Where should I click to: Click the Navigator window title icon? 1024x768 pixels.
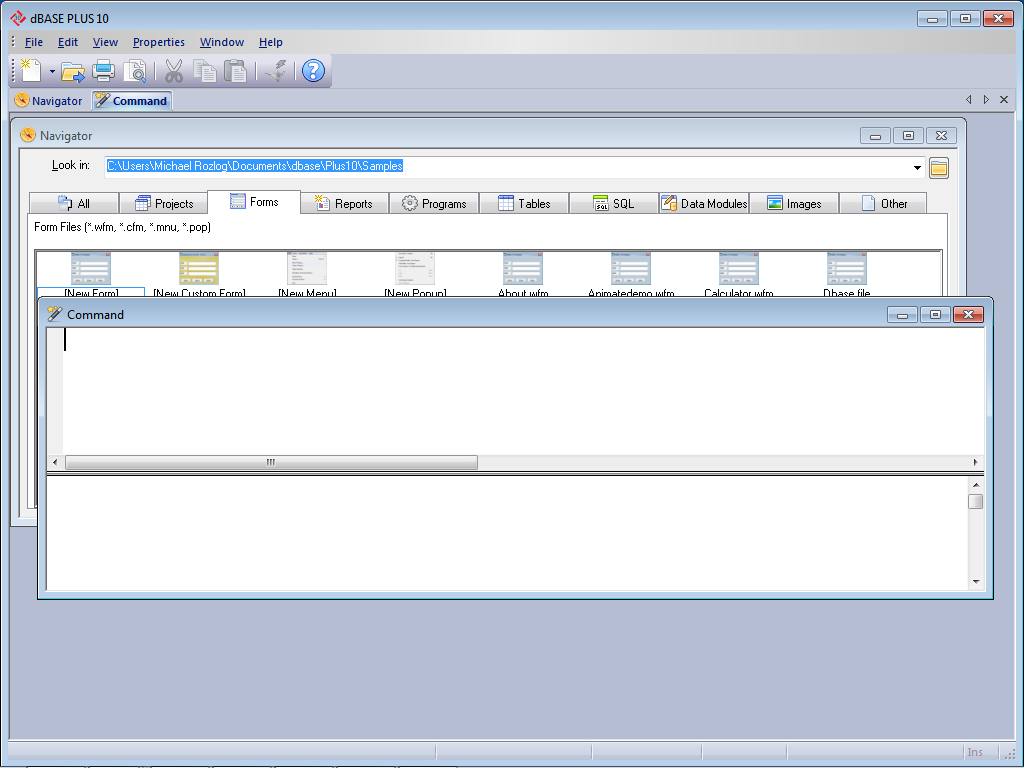coord(28,135)
